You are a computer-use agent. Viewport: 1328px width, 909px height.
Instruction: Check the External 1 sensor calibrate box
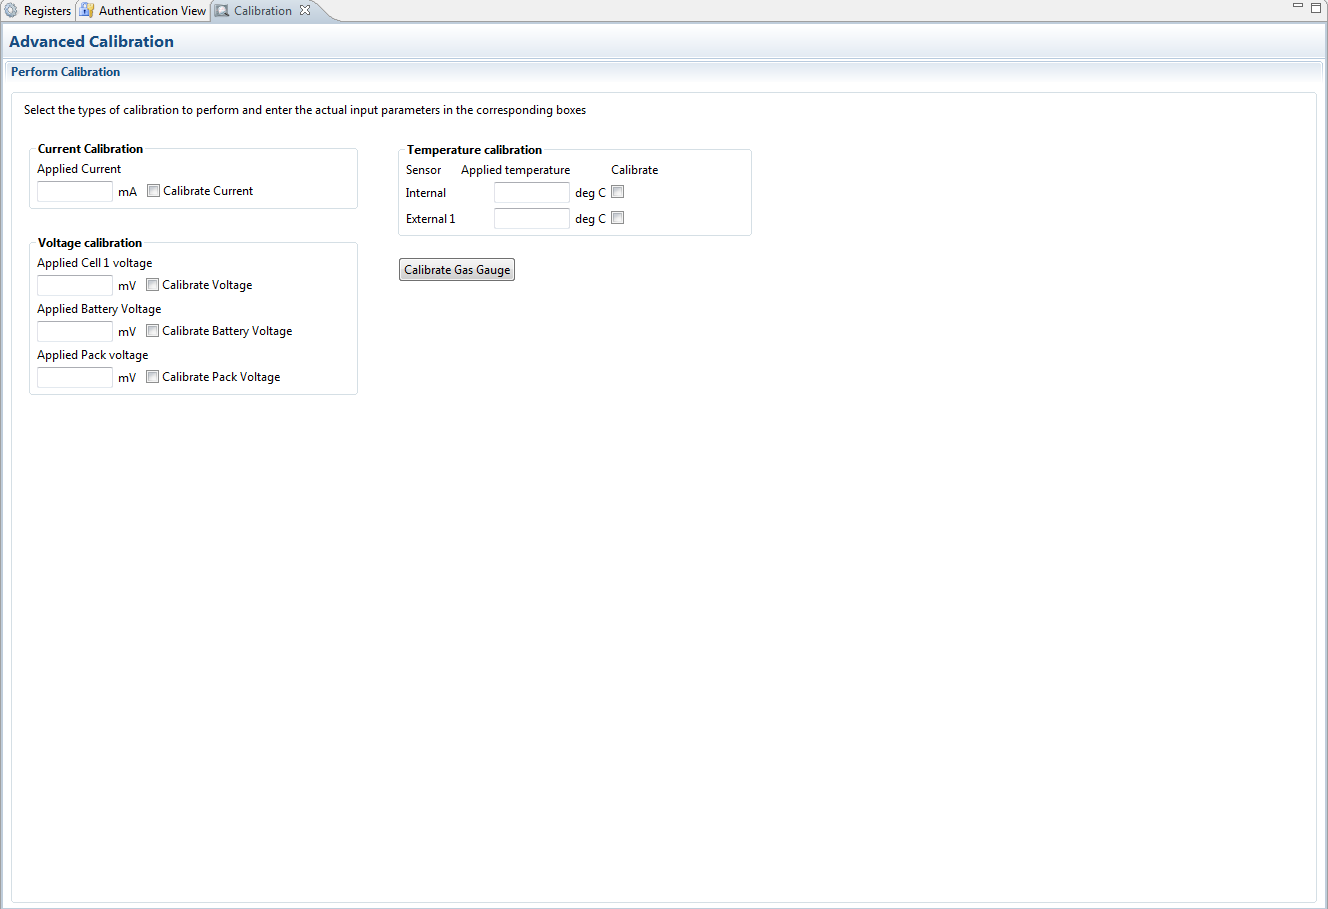[618, 218]
